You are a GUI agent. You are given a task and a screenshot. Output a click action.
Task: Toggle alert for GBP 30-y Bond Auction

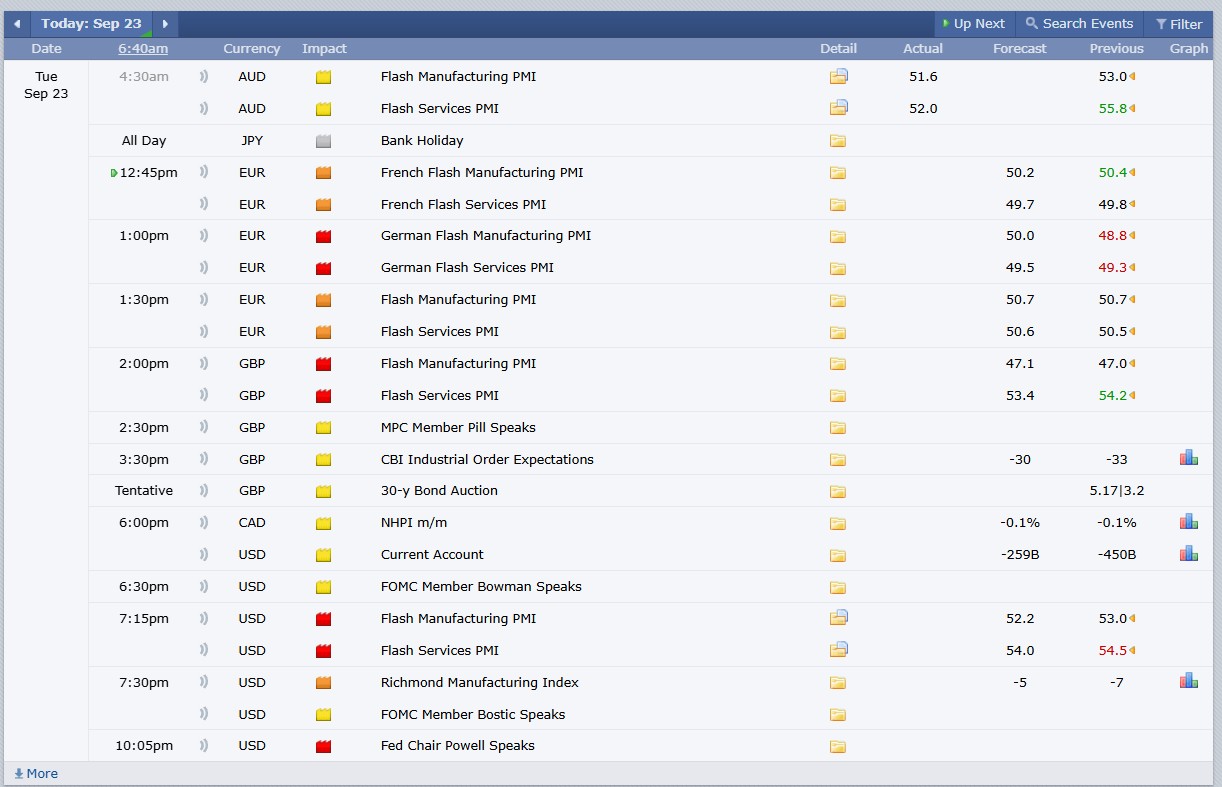(x=204, y=490)
